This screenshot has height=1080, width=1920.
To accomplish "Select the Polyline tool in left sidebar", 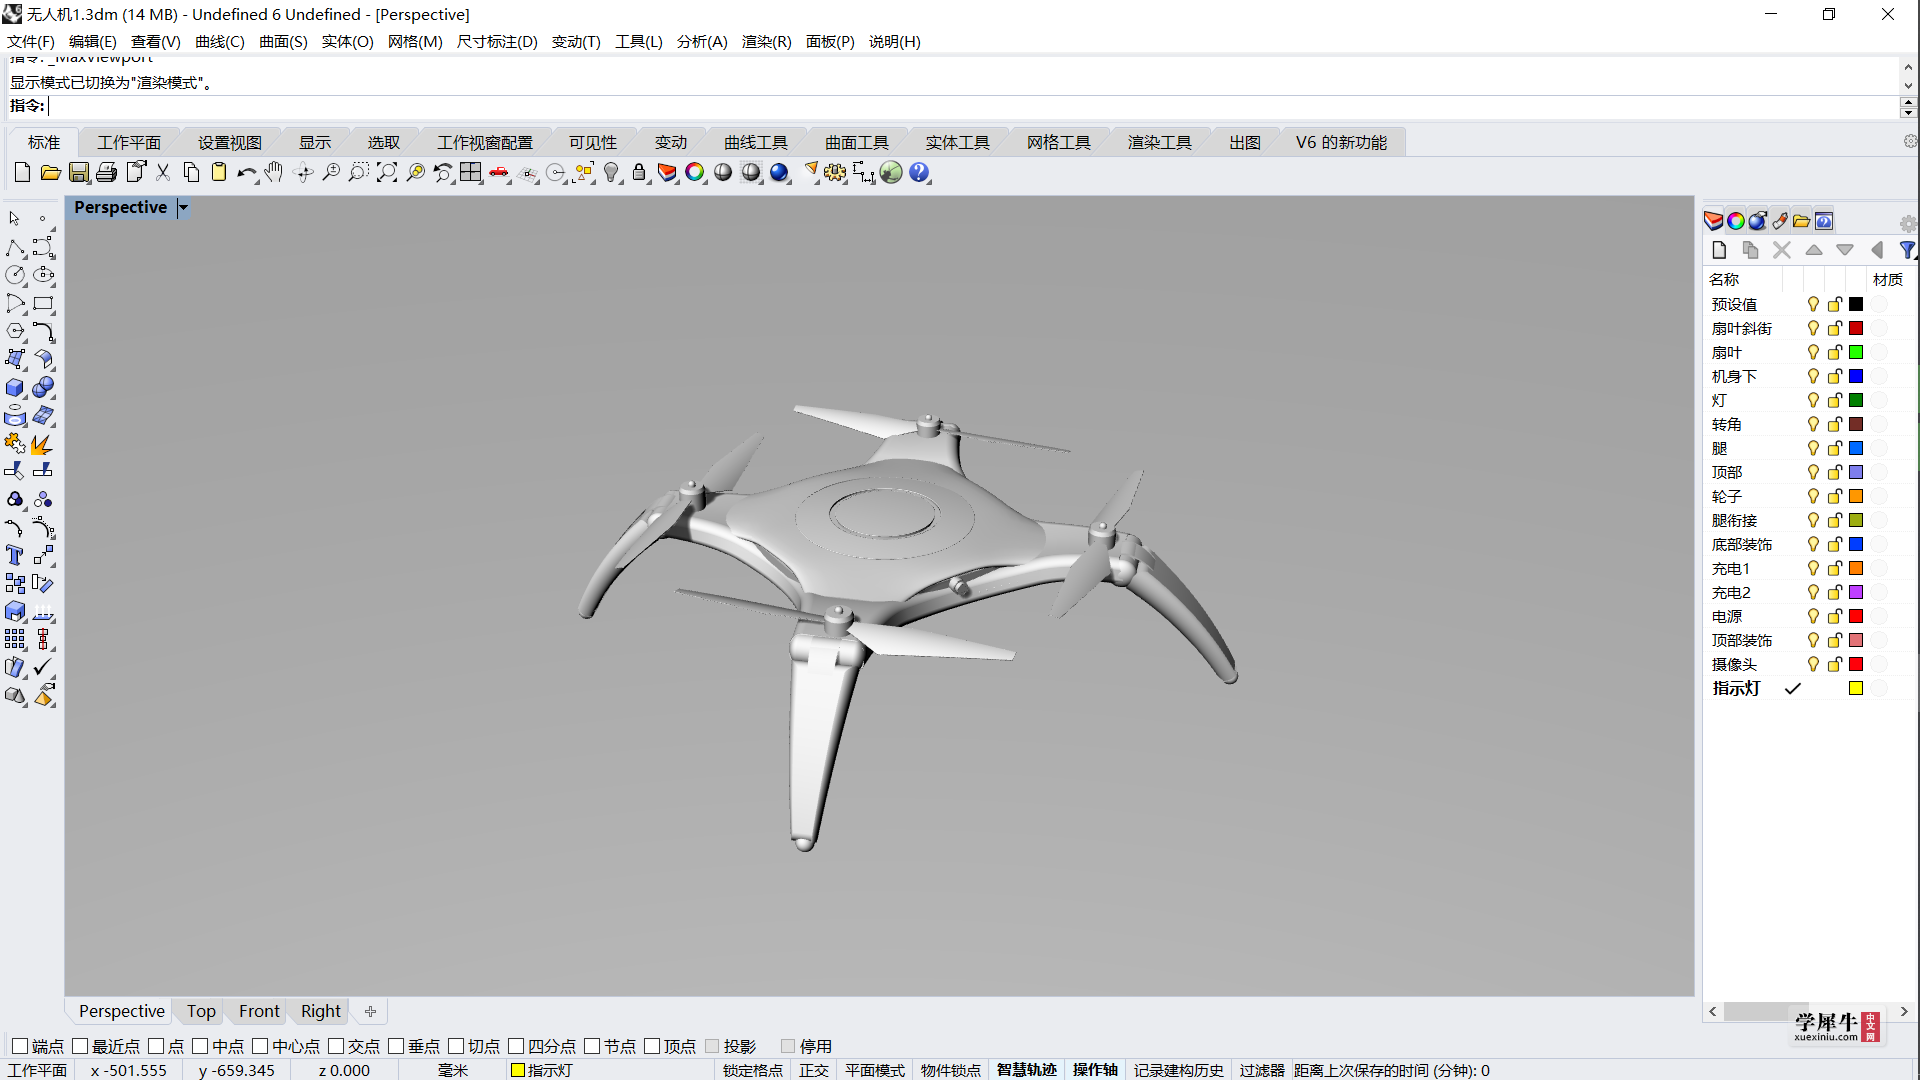I will coord(15,247).
